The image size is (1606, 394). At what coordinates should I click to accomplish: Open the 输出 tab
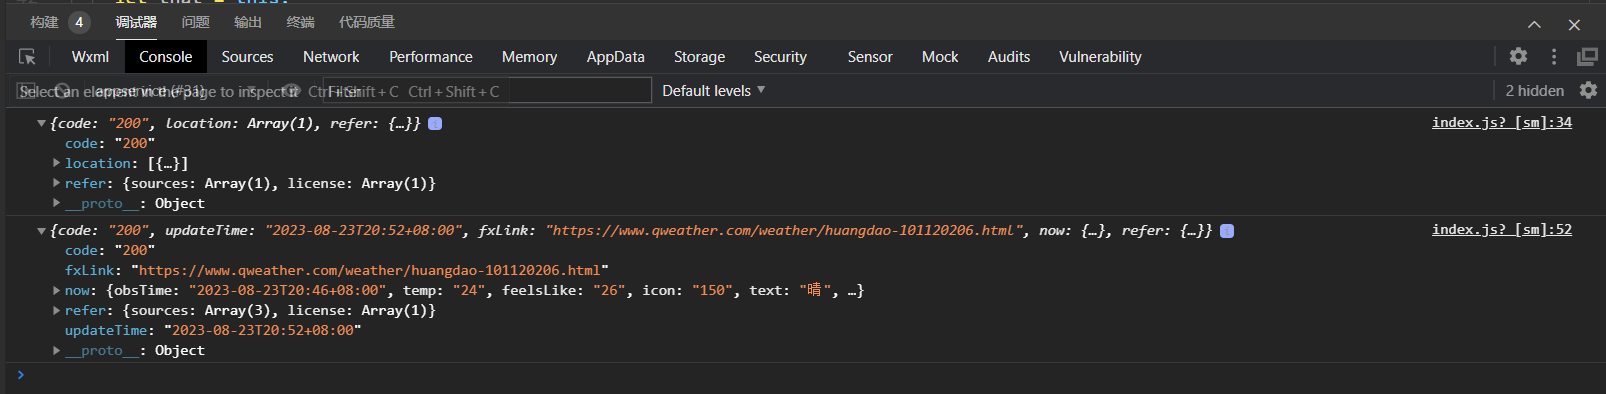[248, 22]
